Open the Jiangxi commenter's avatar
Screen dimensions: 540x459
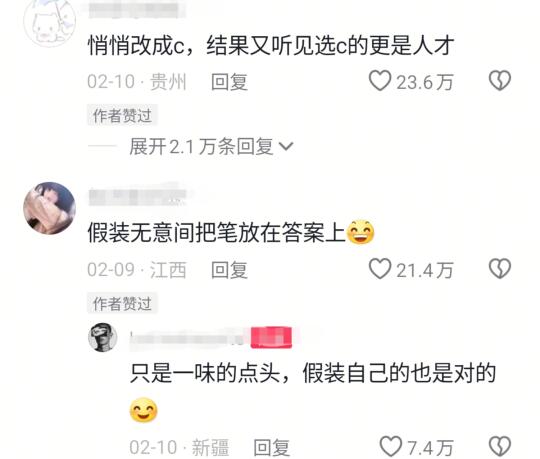pyautogui.click(x=50, y=208)
